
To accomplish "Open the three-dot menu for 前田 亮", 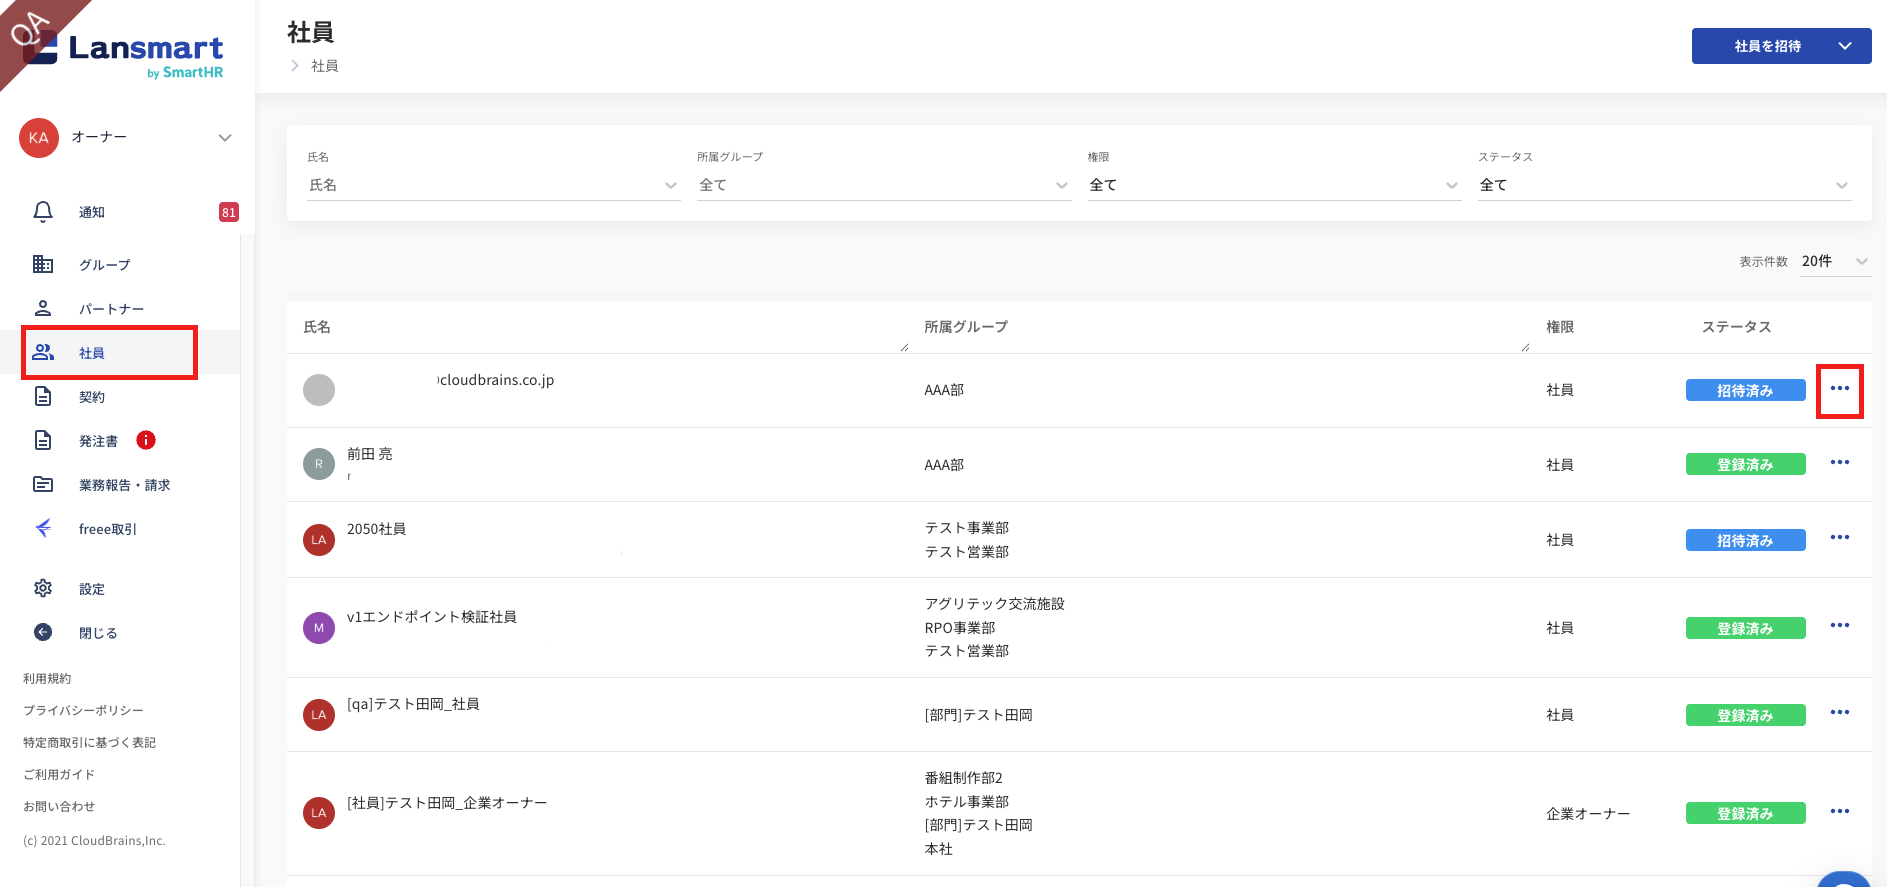I will [1839, 463].
